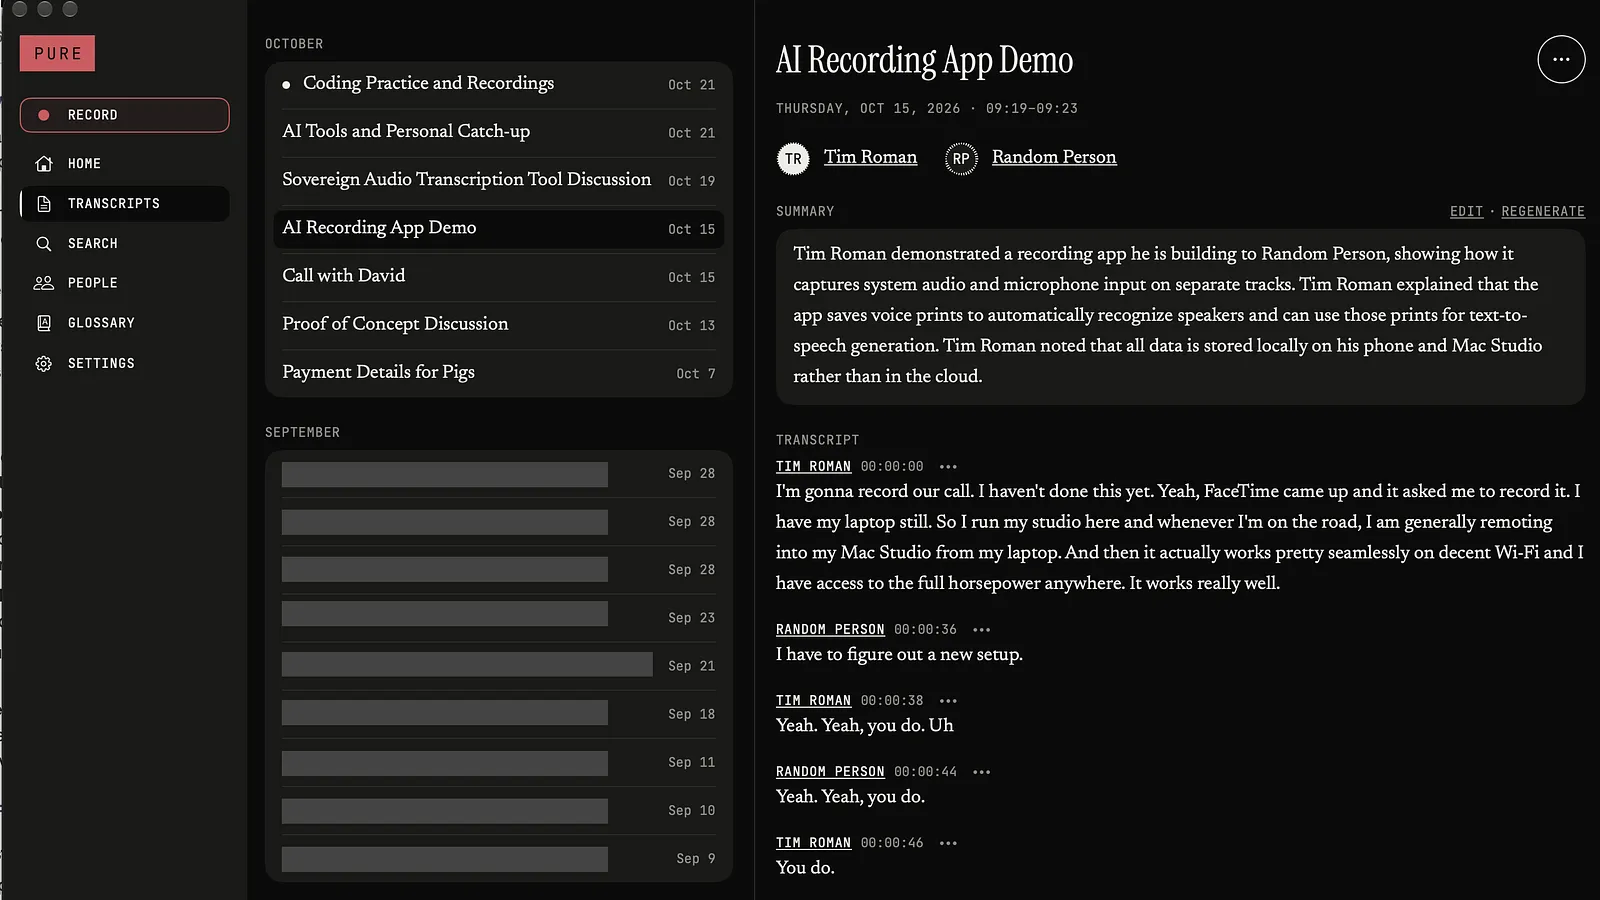Open options dots at timestamp 00:00:46
The width and height of the screenshot is (1600, 900).
click(949, 843)
